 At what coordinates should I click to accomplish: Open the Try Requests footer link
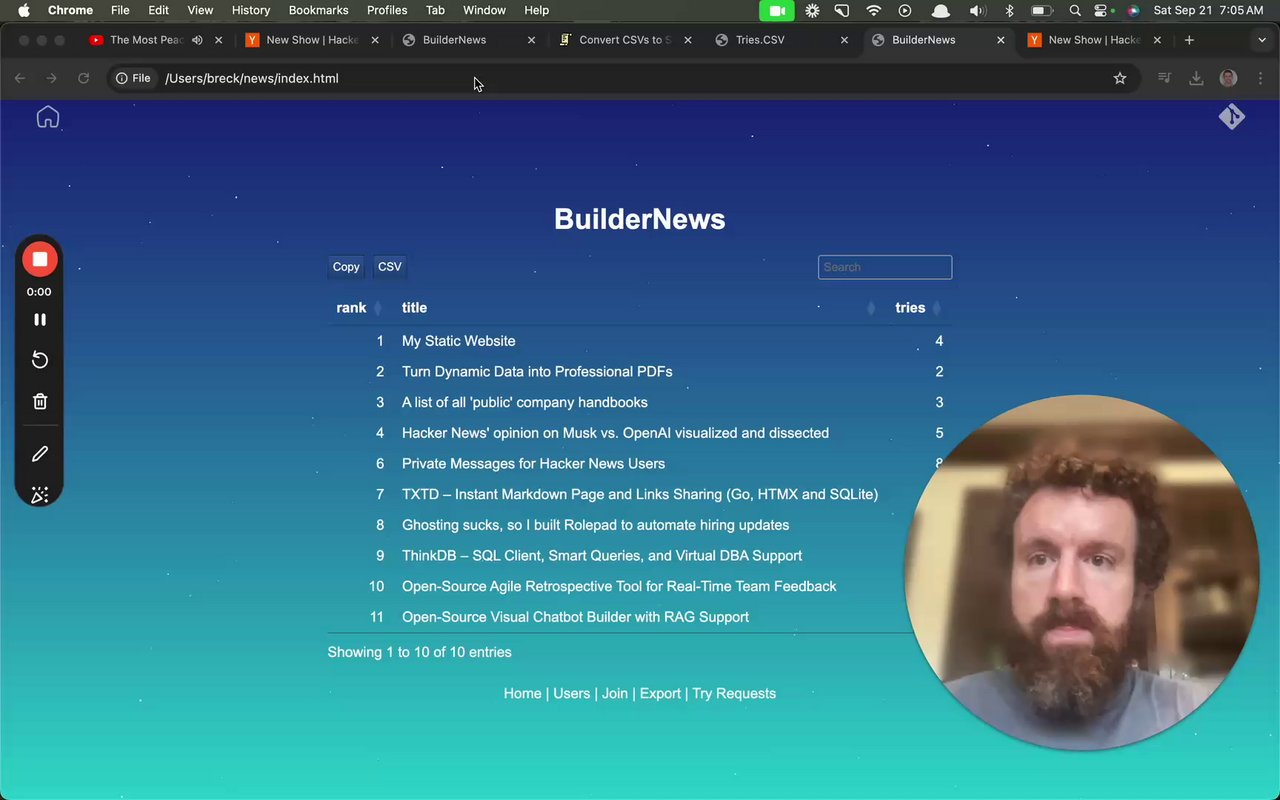[734, 693]
